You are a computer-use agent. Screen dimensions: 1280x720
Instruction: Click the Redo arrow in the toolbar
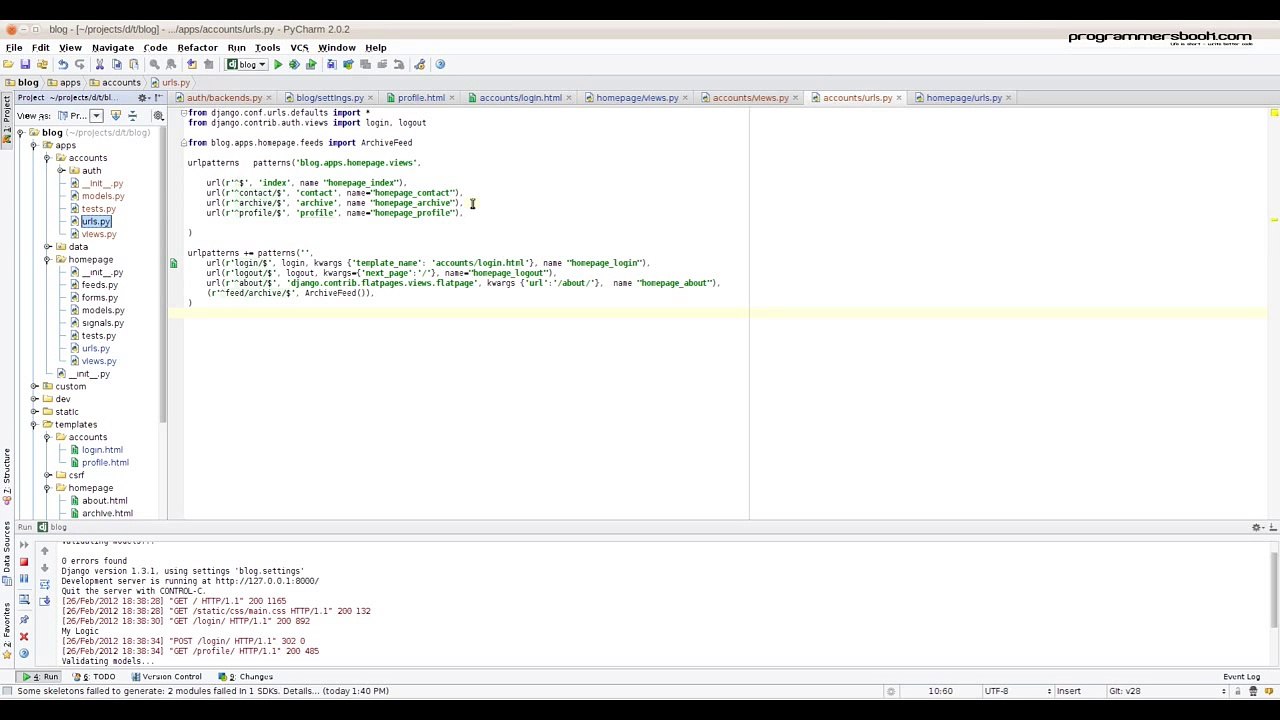[x=80, y=65]
